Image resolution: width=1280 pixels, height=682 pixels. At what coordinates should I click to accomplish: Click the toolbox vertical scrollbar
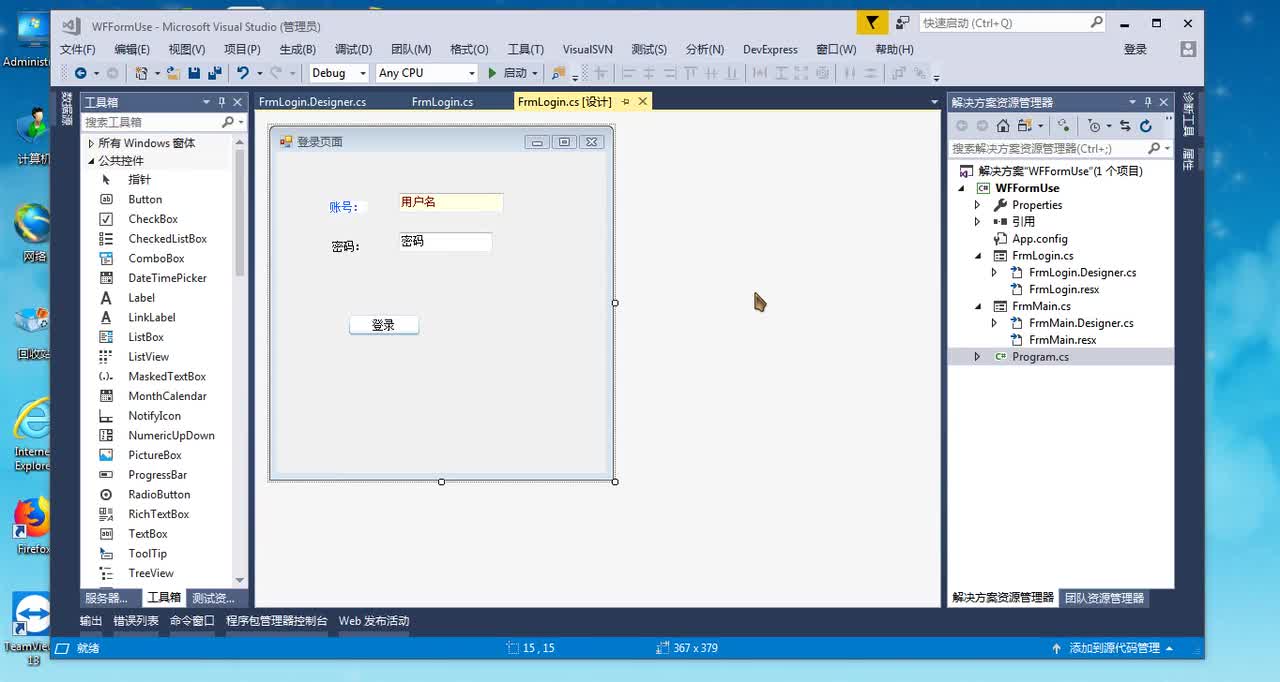(240, 361)
